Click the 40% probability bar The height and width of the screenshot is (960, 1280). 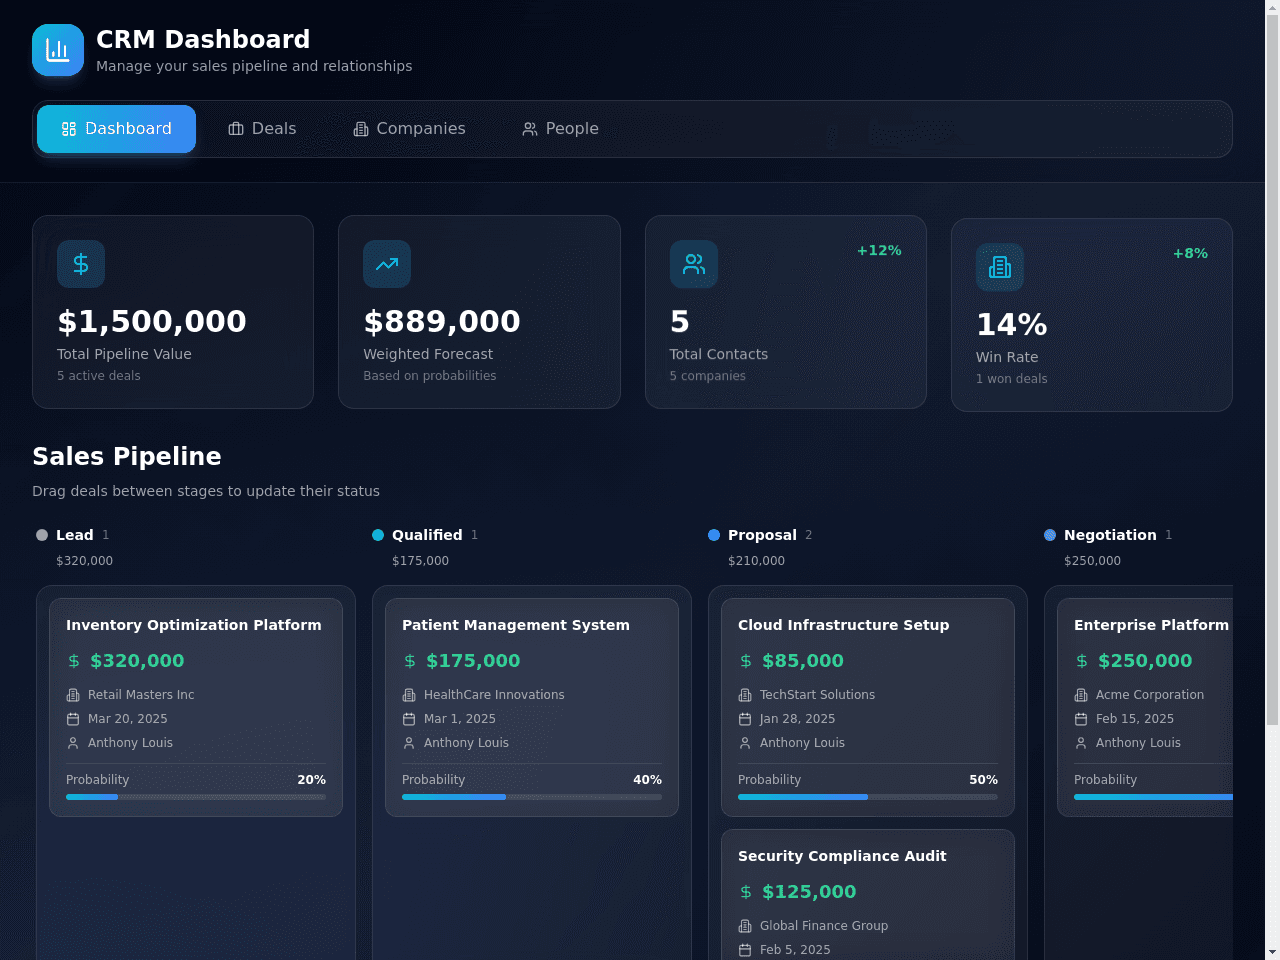pyautogui.click(x=532, y=797)
